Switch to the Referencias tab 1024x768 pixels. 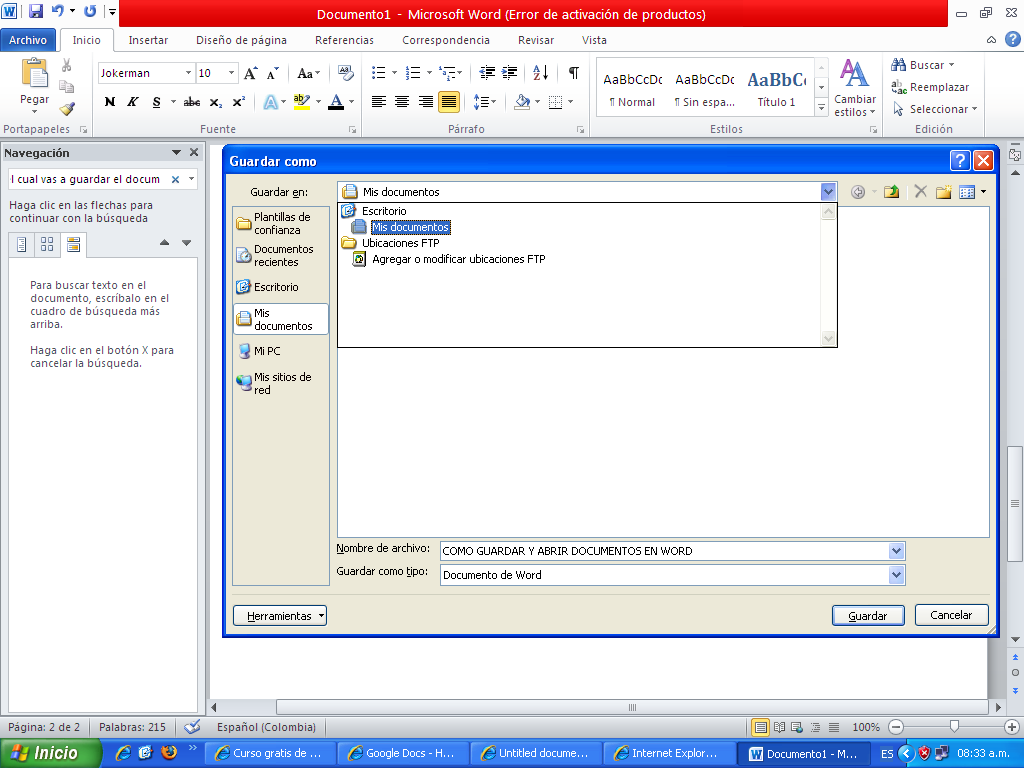344,40
